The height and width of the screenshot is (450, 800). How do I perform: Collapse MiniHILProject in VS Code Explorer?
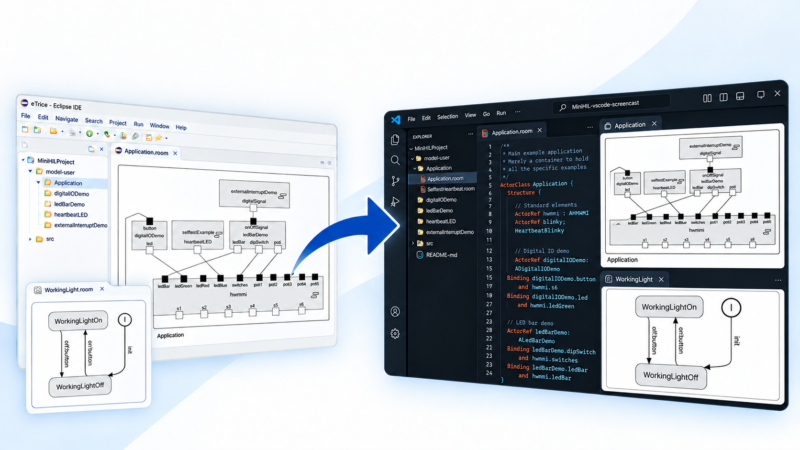411,148
